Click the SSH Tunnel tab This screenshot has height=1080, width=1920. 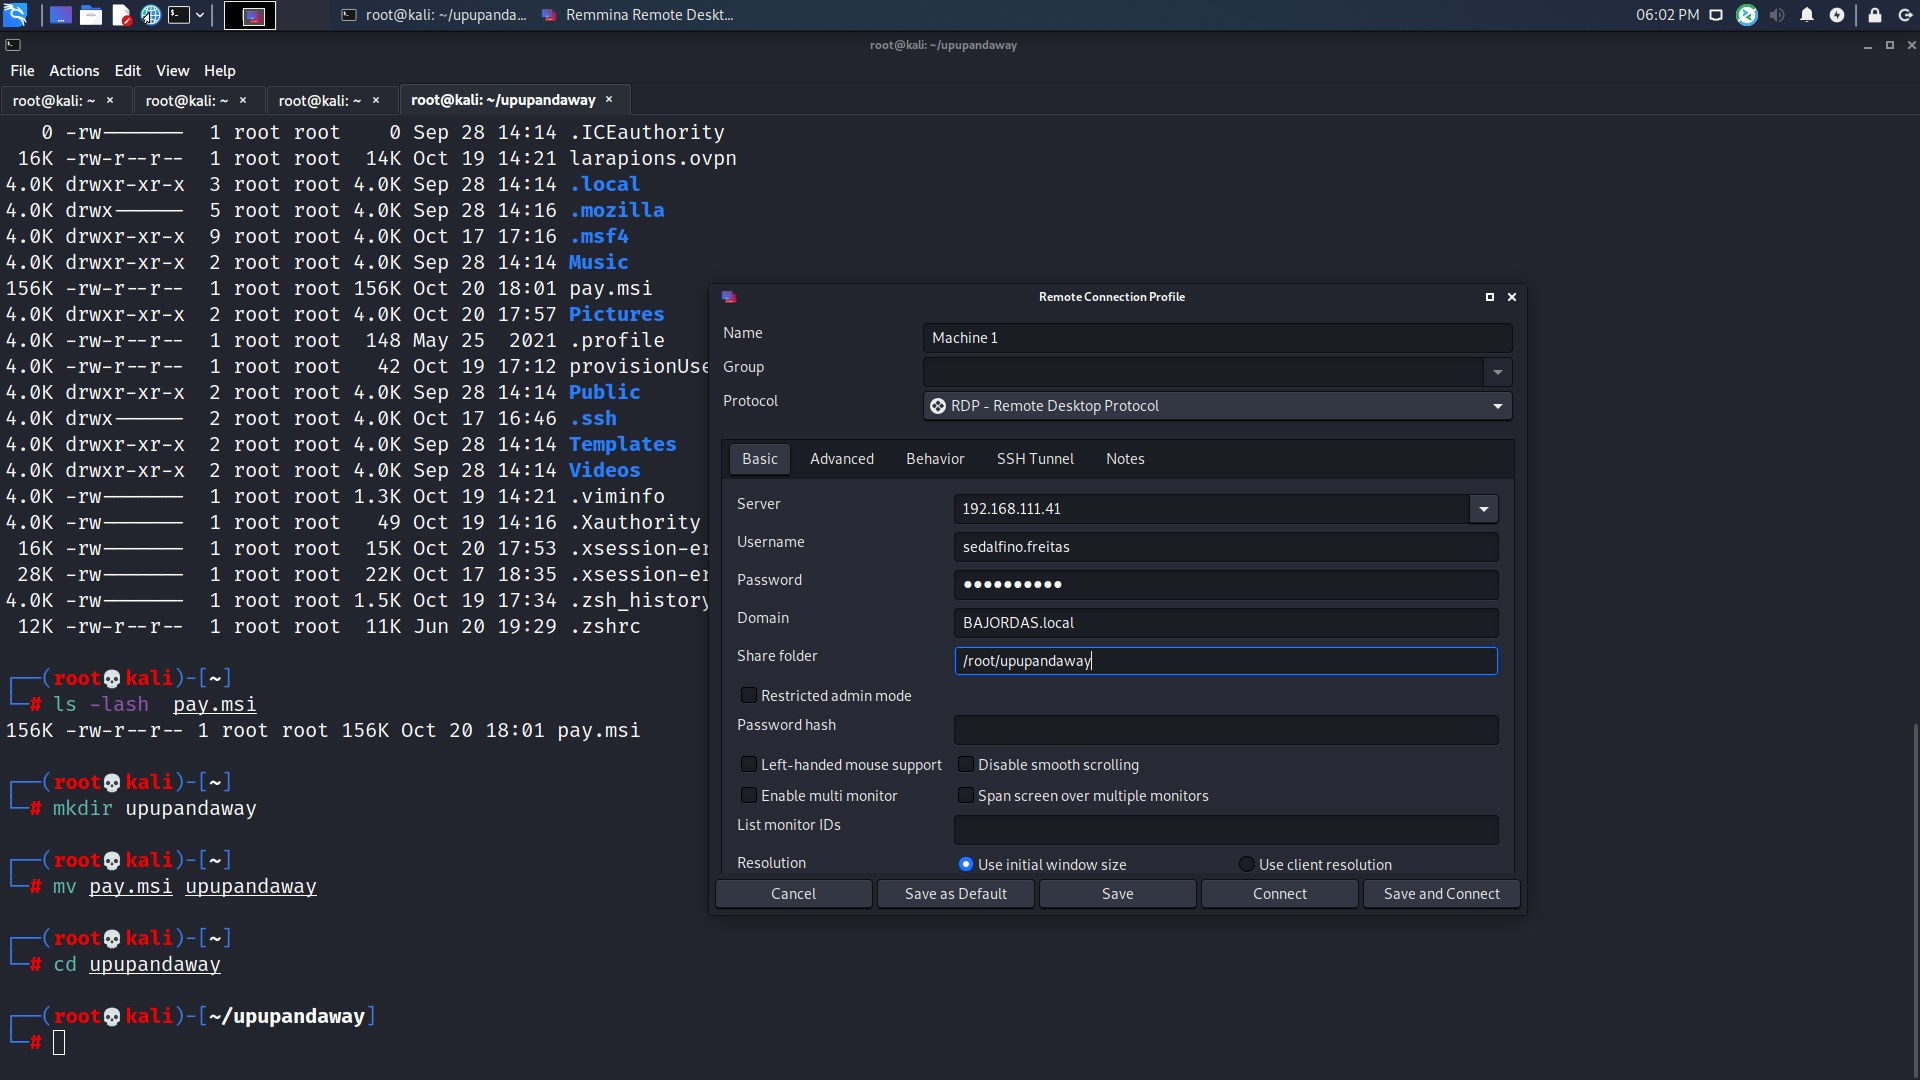click(1033, 458)
